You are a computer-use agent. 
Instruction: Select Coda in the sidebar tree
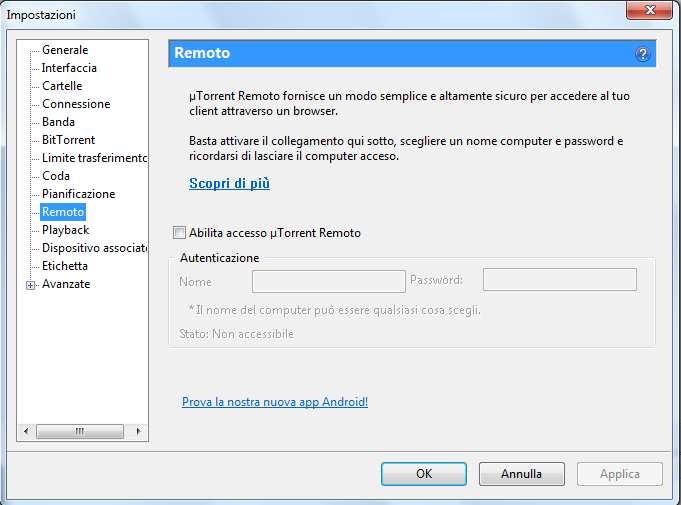click(x=56, y=176)
